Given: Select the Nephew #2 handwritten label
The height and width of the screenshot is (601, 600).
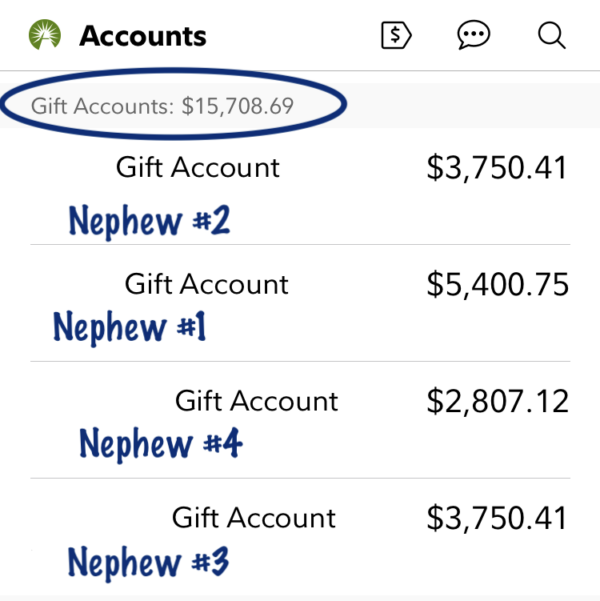Looking at the screenshot, I should pyautogui.click(x=149, y=221).
